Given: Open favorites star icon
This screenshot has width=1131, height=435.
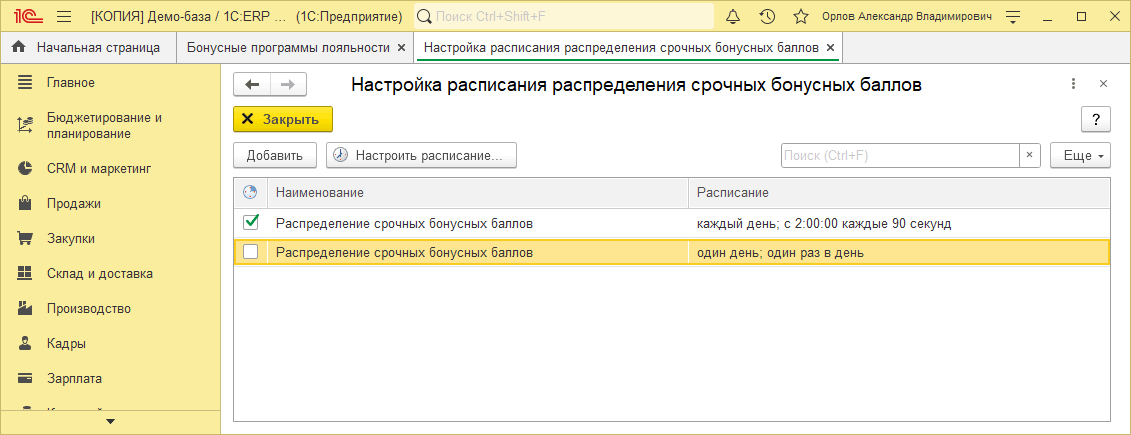Looking at the screenshot, I should point(800,17).
